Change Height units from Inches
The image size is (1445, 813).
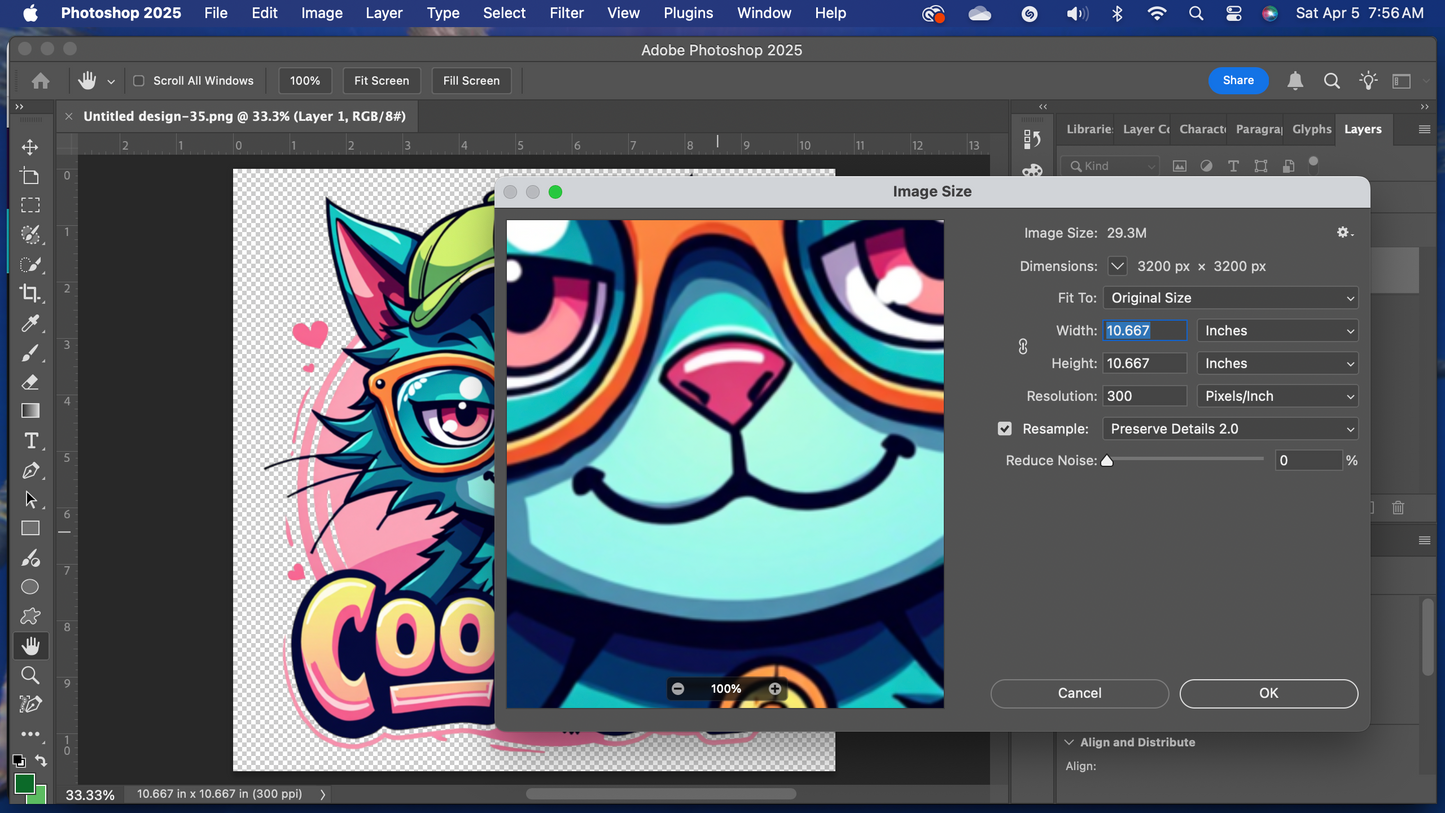click(1278, 364)
